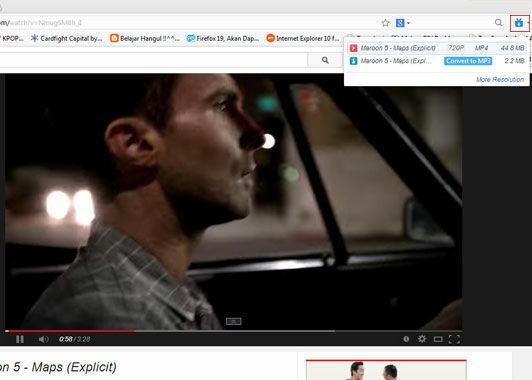The image size is (532, 380).
Task: Pause the video playback
Action: 20,339
